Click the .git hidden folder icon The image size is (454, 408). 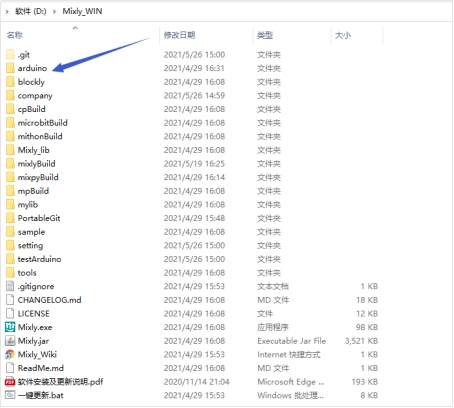click(x=10, y=54)
